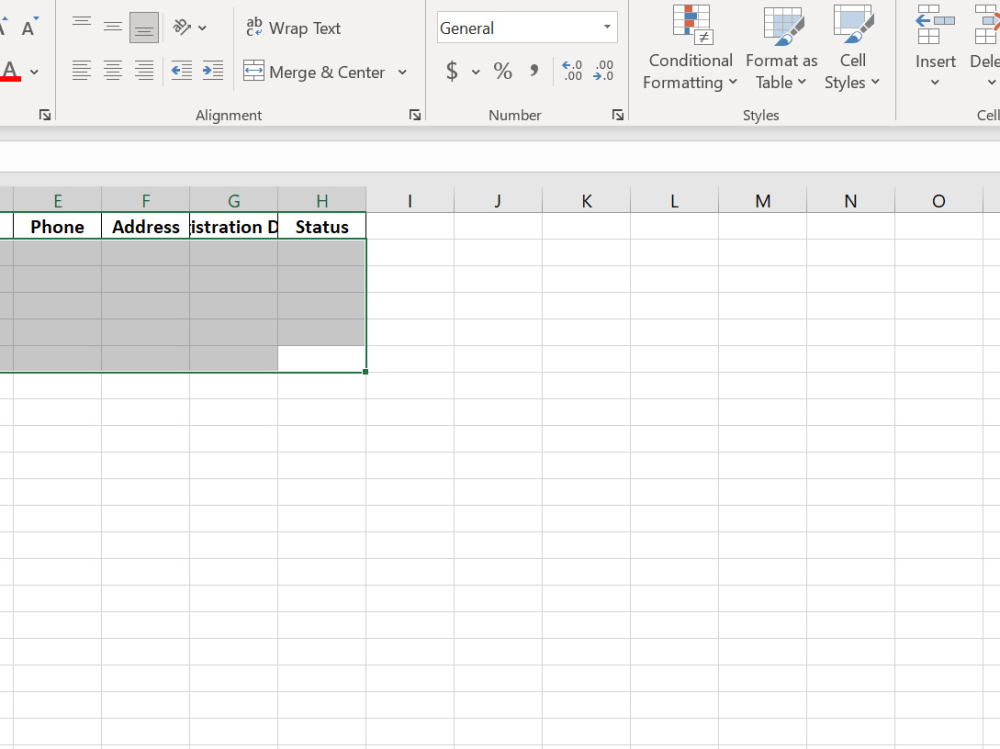
Task: Decrease font size small A icon
Action: click(x=29, y=27)
